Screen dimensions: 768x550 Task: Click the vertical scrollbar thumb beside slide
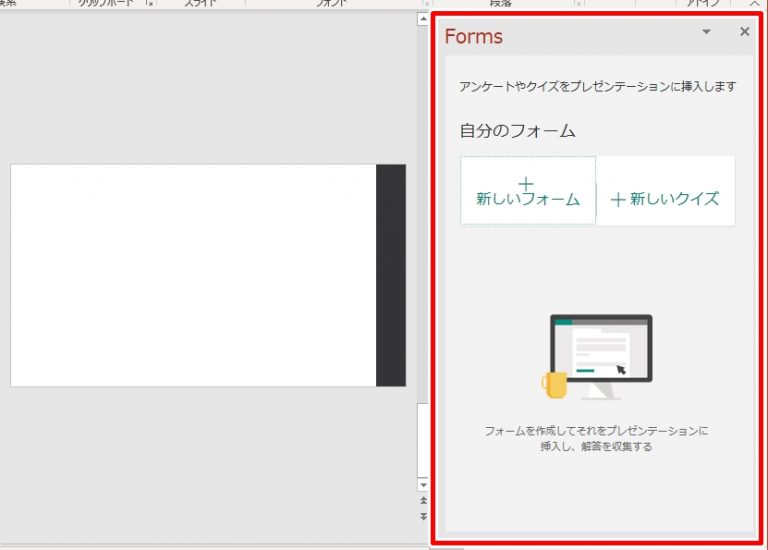click(x=423, y=440)
